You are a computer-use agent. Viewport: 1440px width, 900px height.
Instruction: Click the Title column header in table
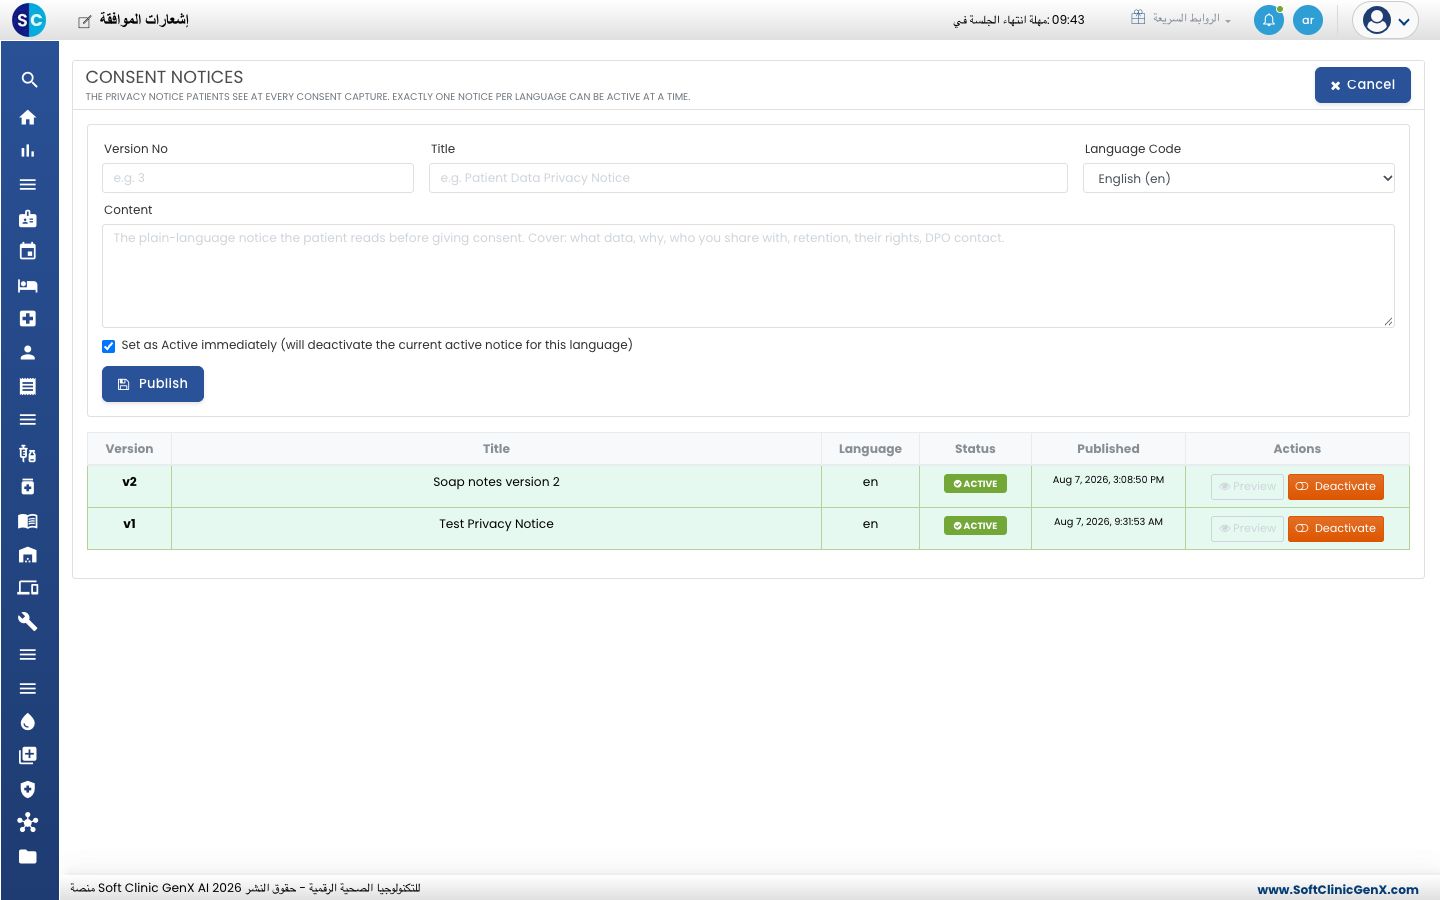[496, 449]
